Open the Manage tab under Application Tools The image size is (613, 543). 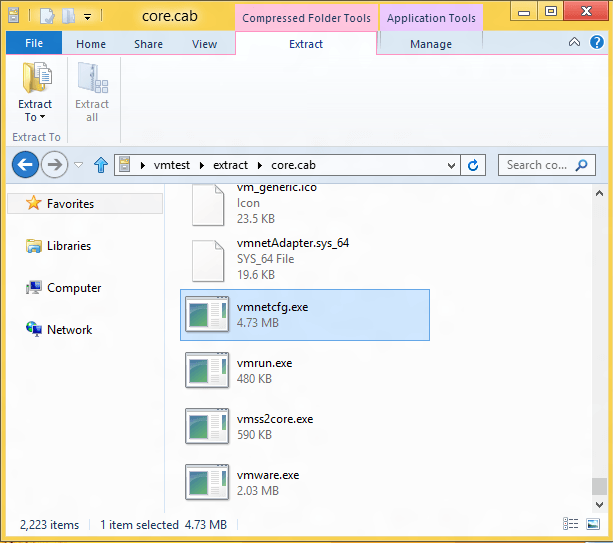pyautogui.click(x=433, y=44)
